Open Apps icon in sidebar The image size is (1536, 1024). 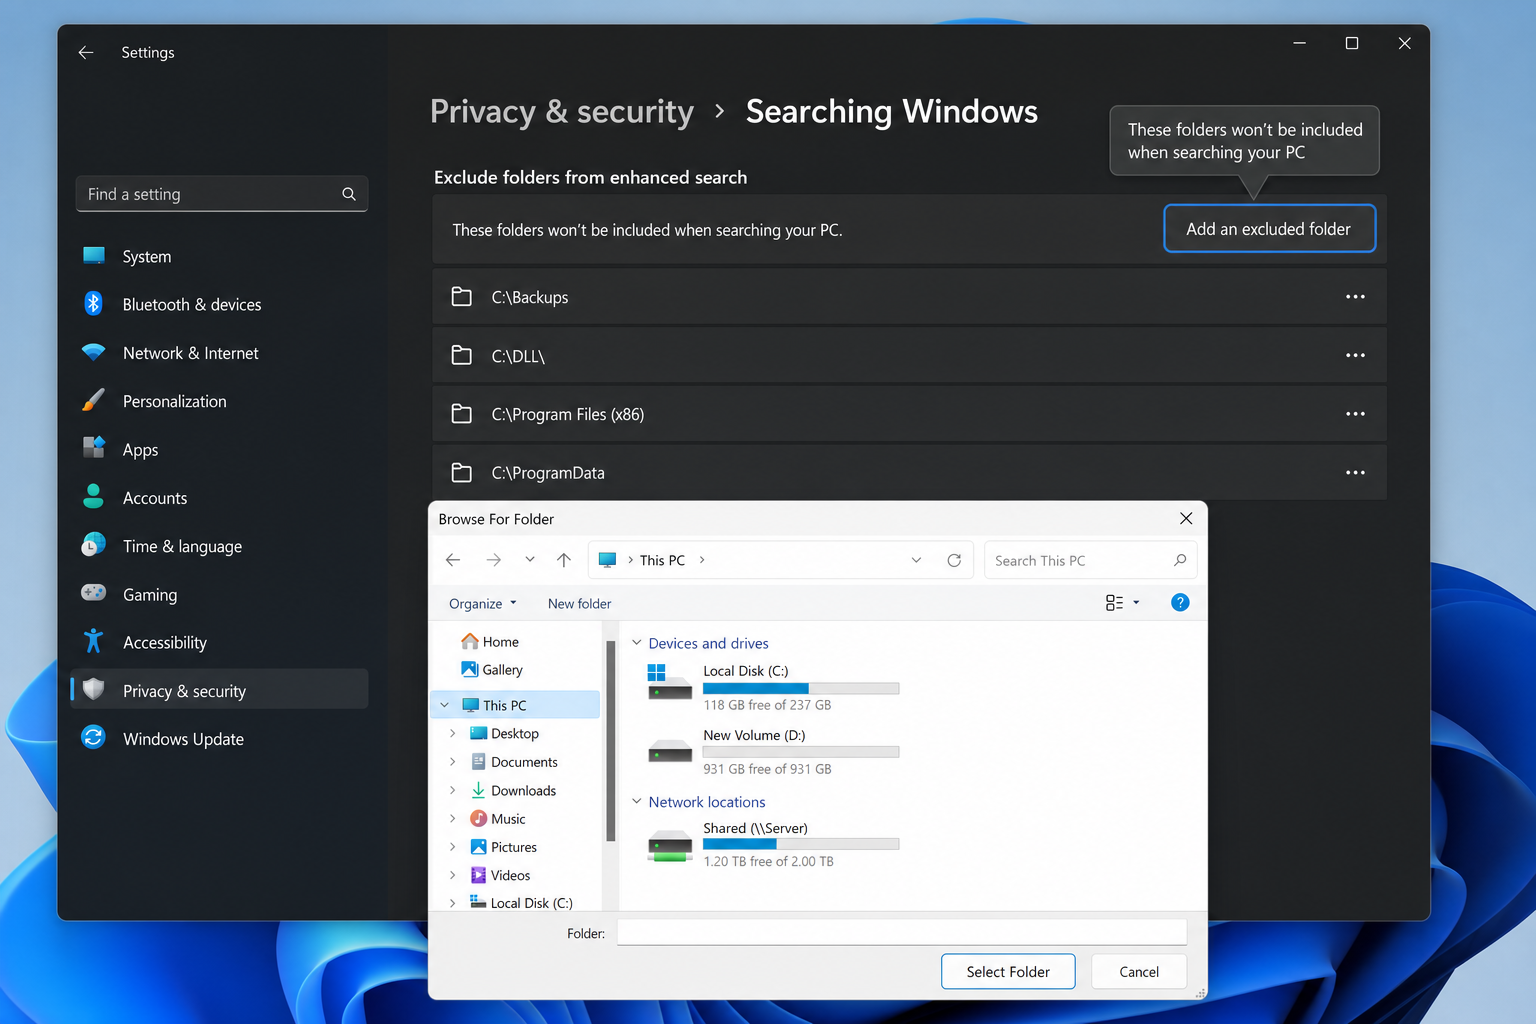click(94, 449)
